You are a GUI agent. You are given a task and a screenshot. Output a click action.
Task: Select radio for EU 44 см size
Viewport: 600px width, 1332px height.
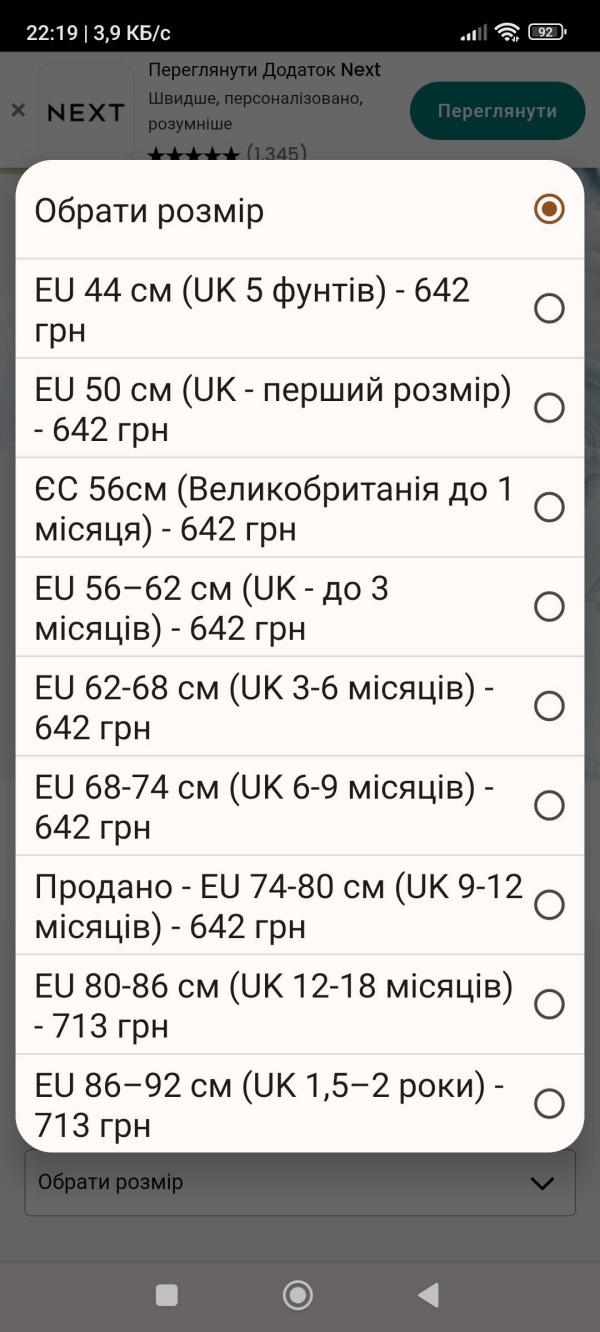[549, 308]
